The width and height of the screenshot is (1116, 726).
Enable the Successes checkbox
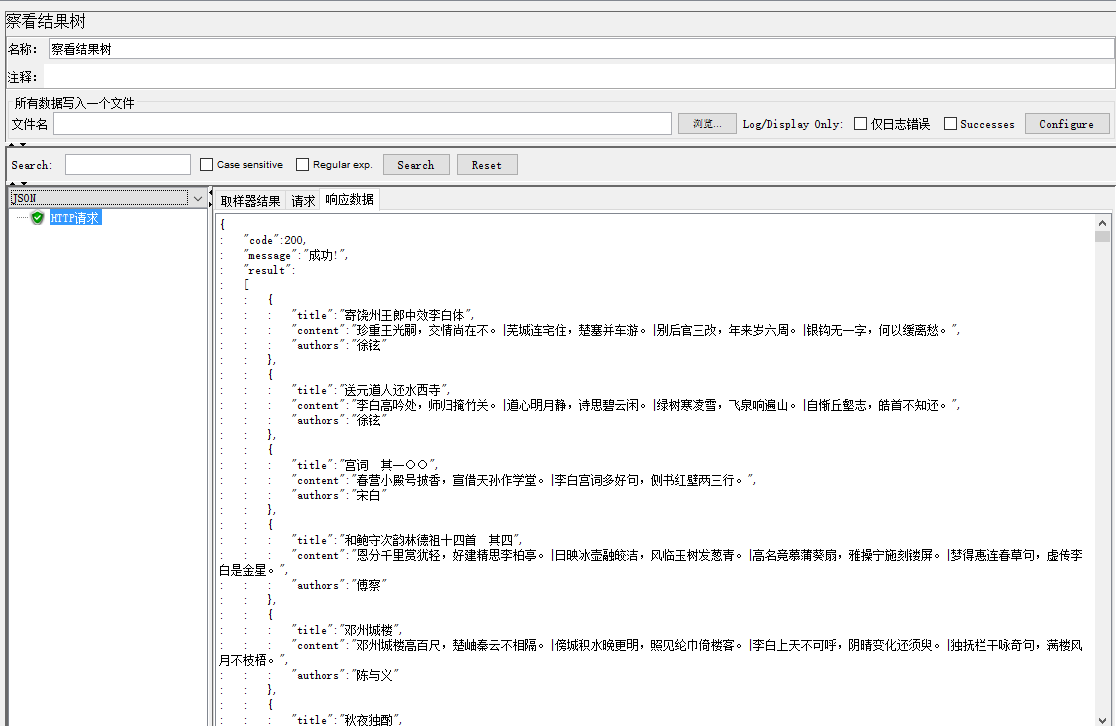coord(950,124)
